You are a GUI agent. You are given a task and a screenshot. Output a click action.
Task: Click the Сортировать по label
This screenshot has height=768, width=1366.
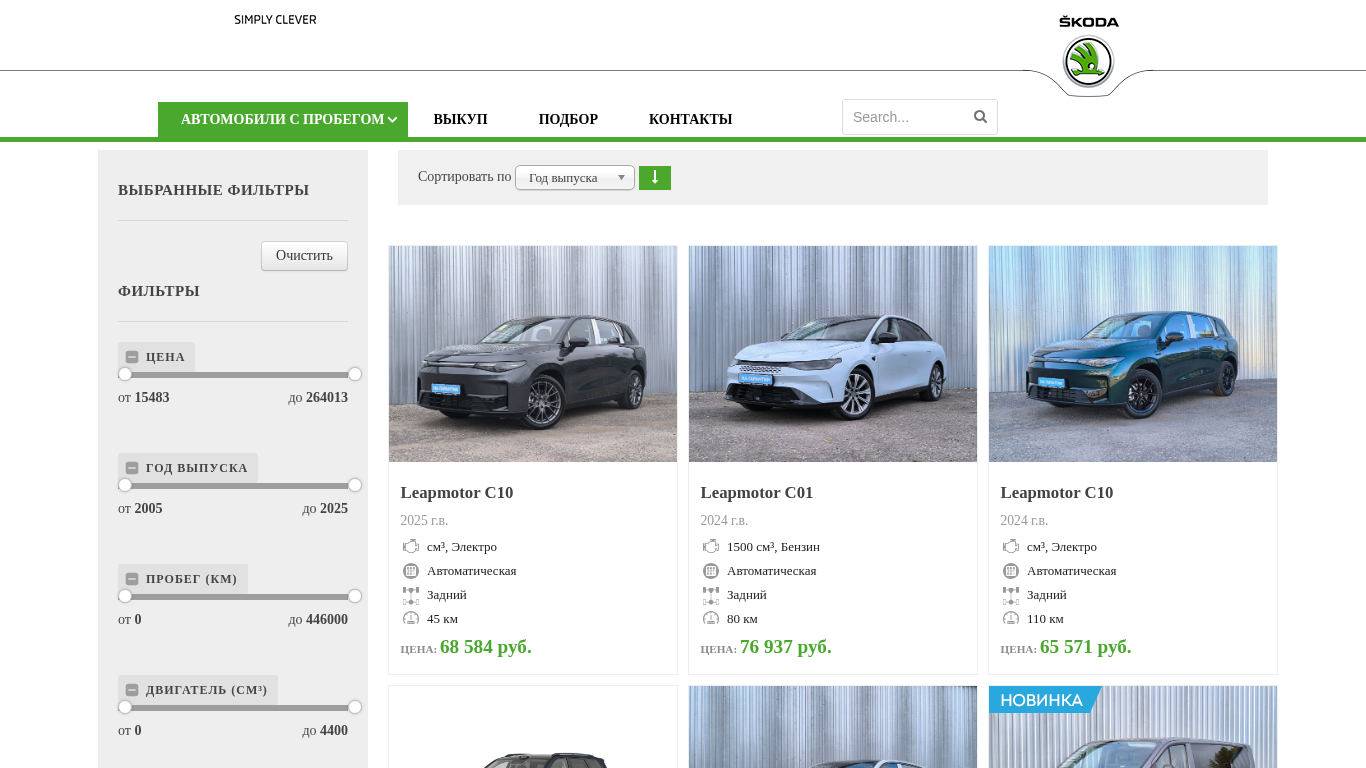[465, 177]
